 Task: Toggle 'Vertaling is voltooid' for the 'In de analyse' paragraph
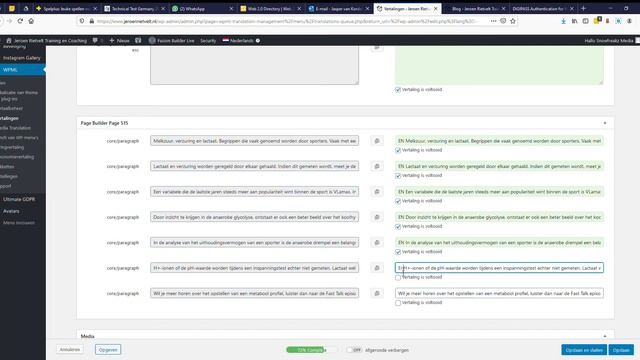pos(398,252)
